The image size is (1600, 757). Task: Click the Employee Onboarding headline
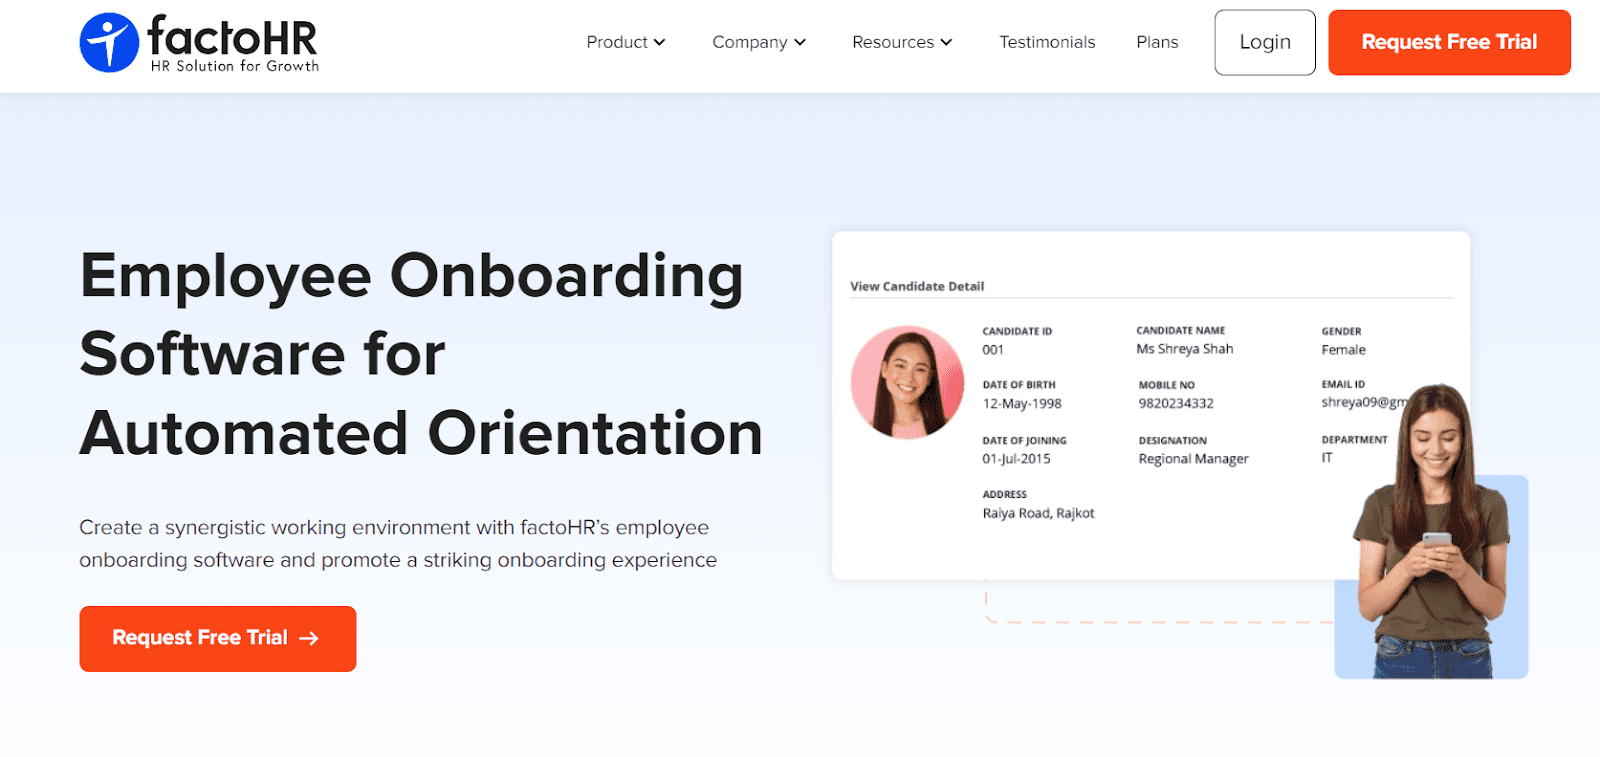(x=421, y=354)
